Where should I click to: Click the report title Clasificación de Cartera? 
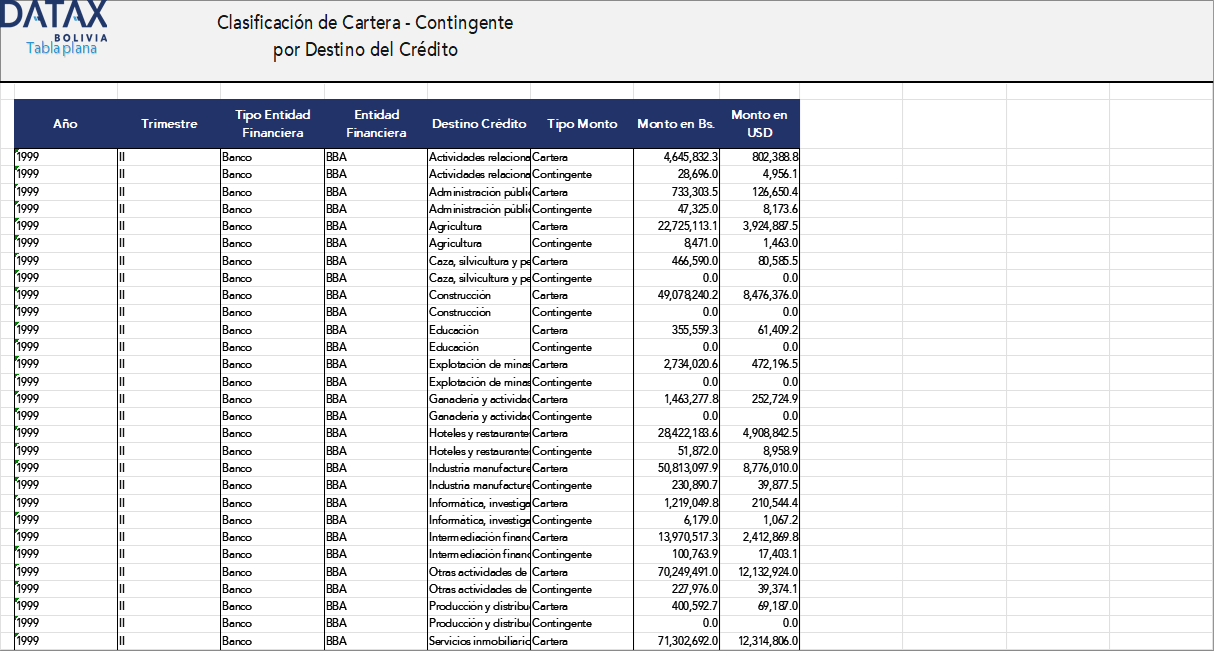pyautogui.click(x=364, y=23)
